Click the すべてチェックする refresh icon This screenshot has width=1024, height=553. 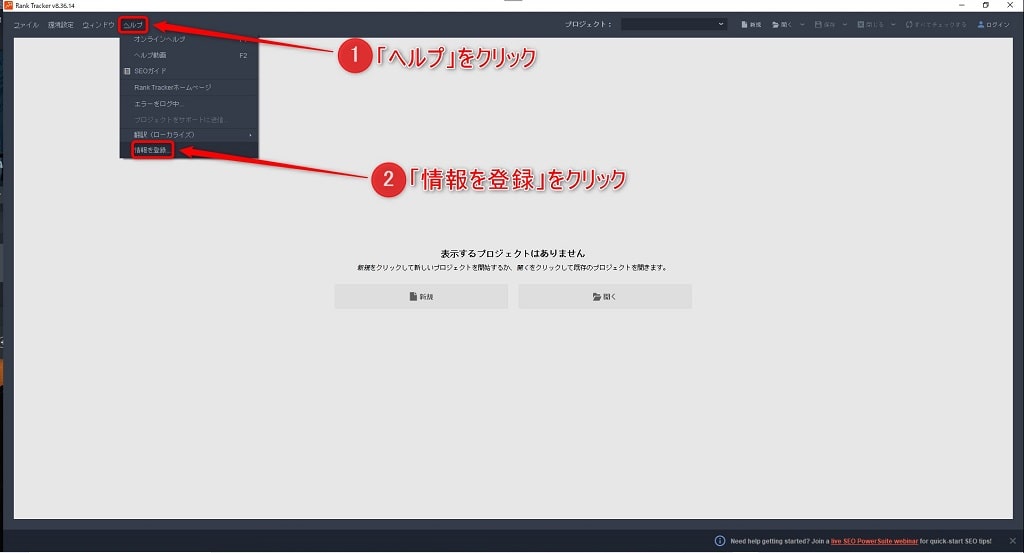[x=909, y=24]
